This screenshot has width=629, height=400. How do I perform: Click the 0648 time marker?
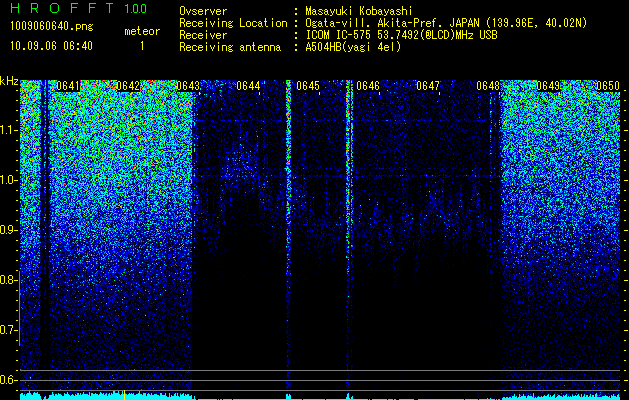click(488, 86)
